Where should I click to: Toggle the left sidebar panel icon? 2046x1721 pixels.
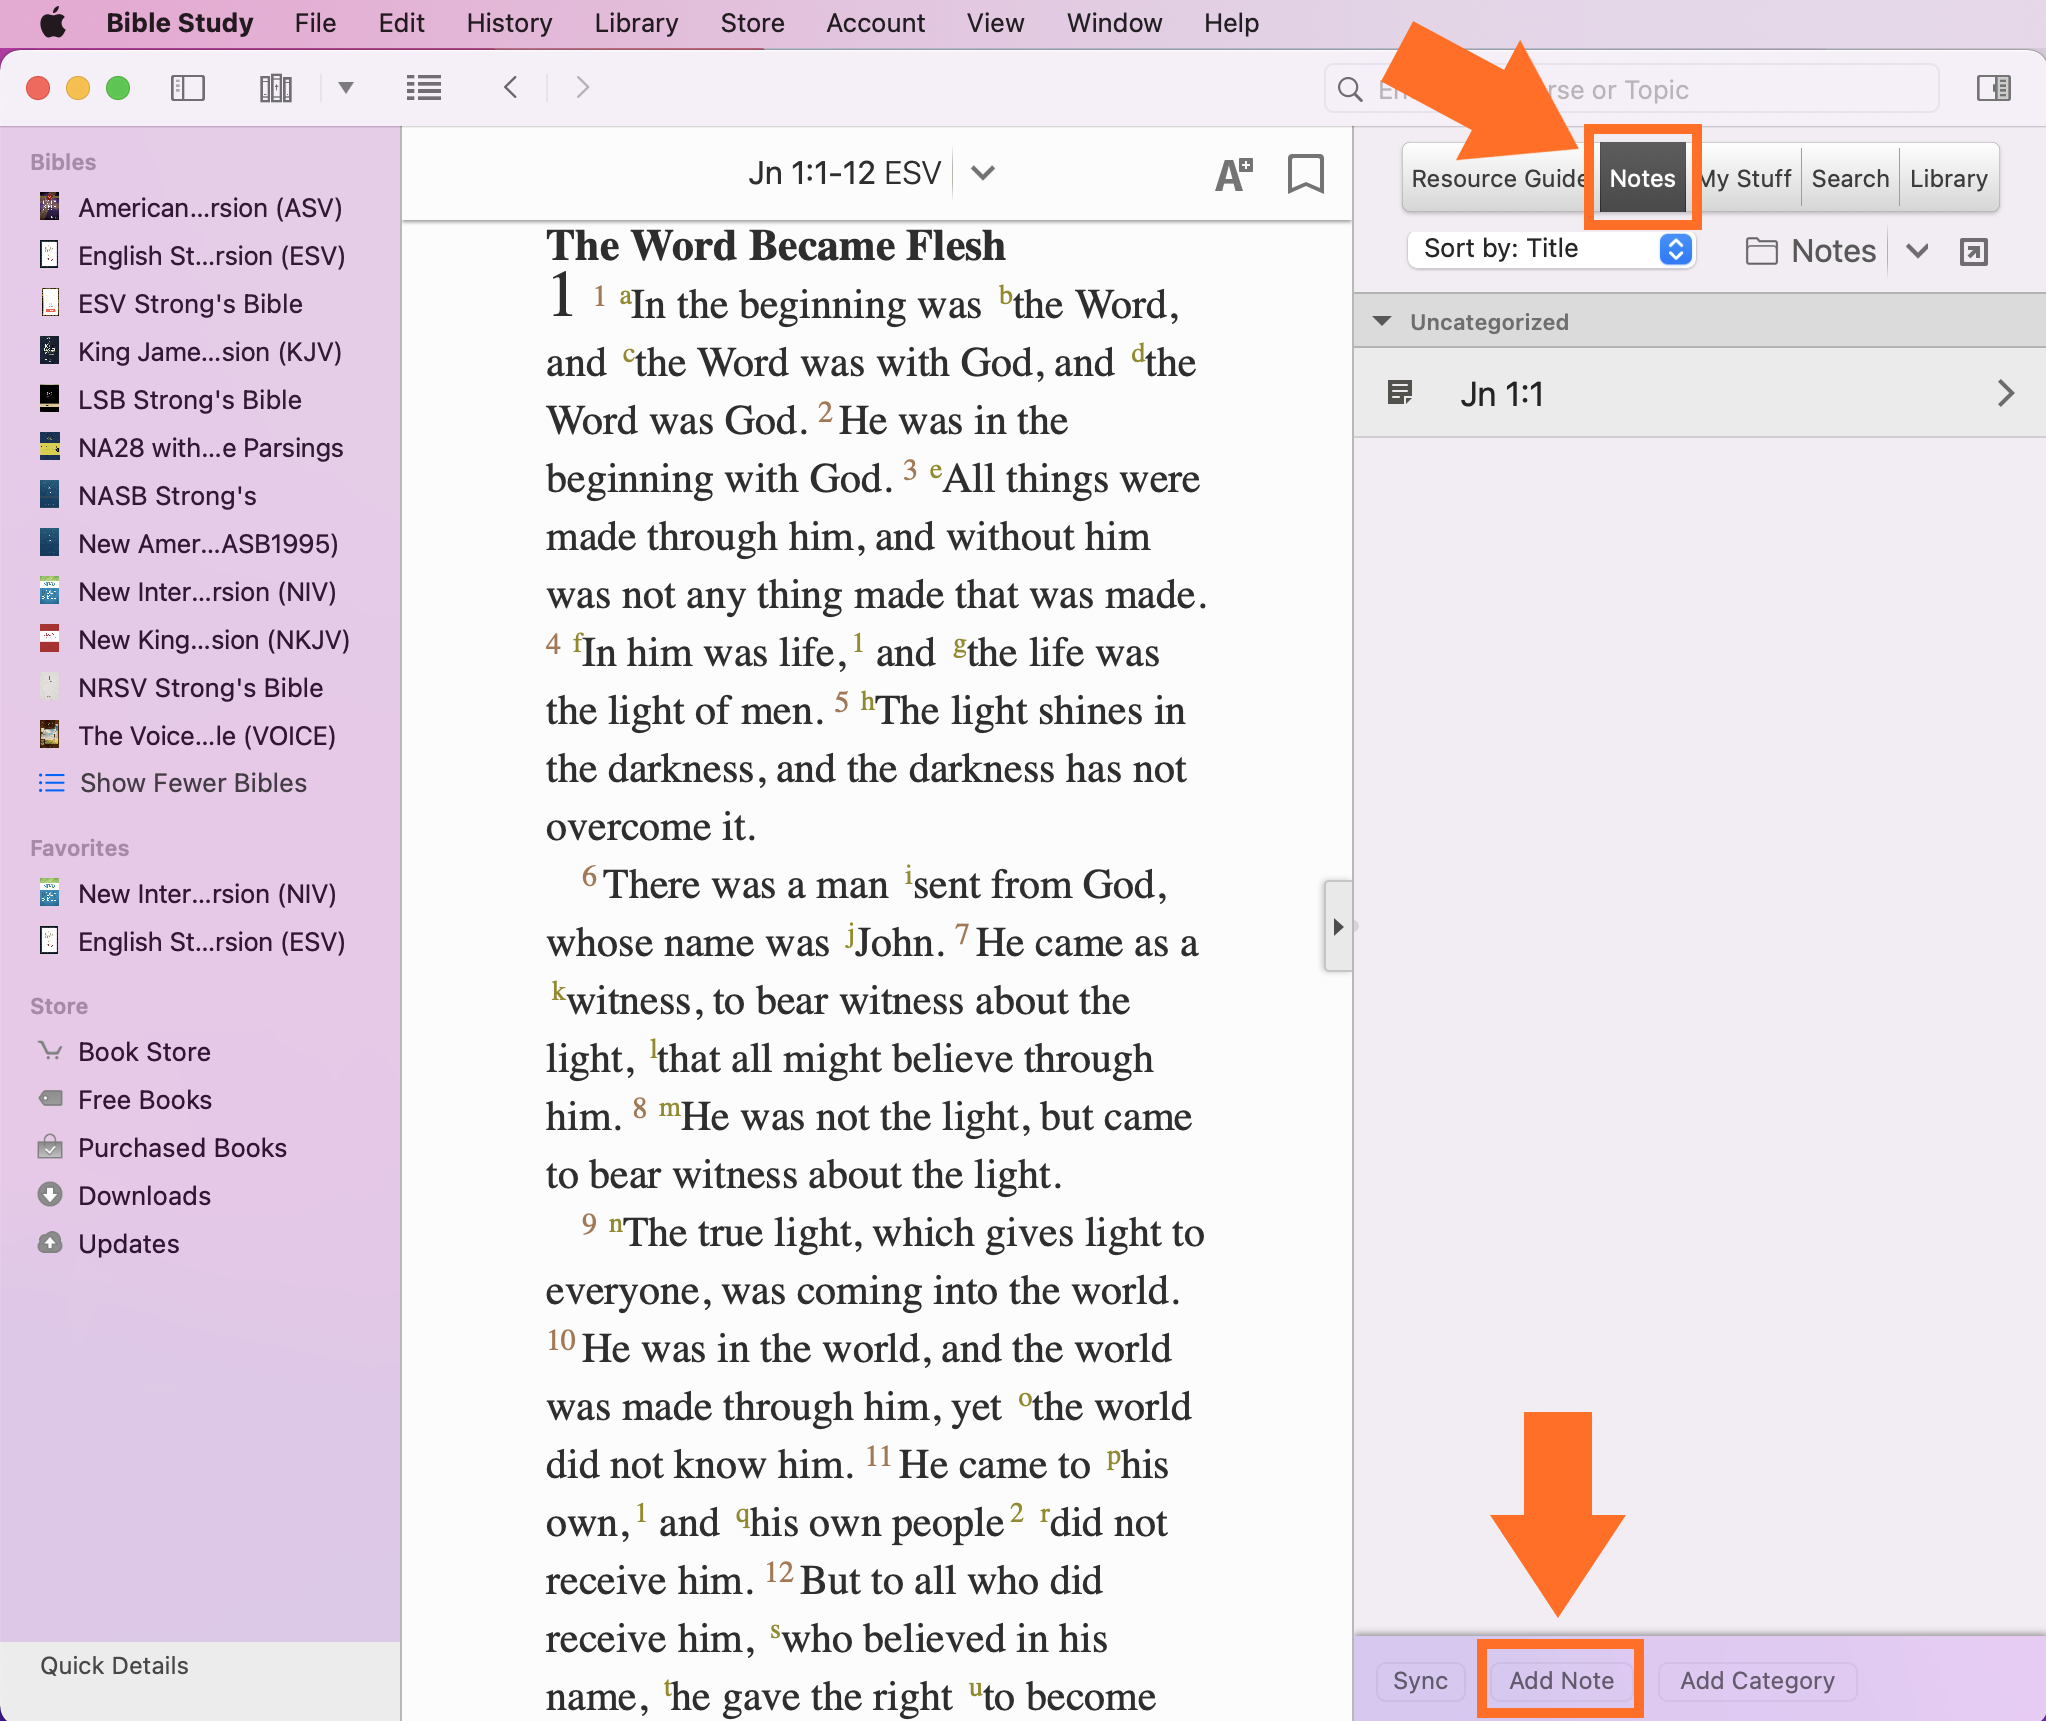coord(187,88)
